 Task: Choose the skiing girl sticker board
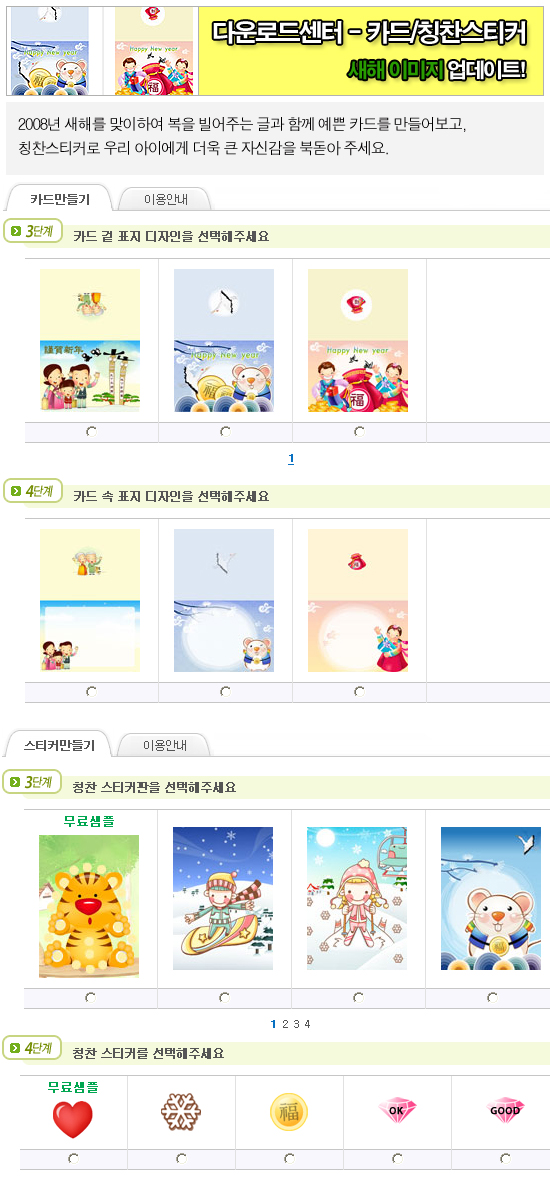(357, 899)
